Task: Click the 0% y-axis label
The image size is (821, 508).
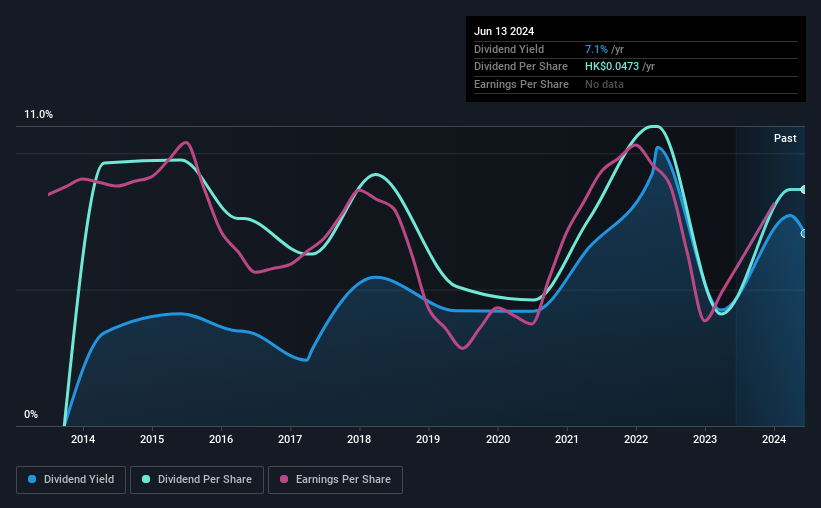Action: click(x=31, y=414)
